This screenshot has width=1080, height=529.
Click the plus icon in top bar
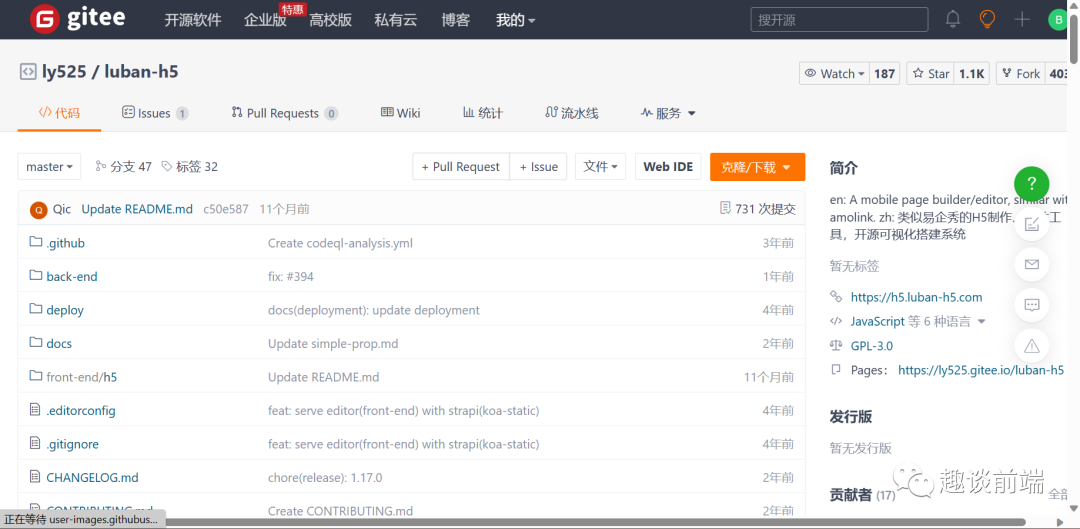pos(1022,19)
